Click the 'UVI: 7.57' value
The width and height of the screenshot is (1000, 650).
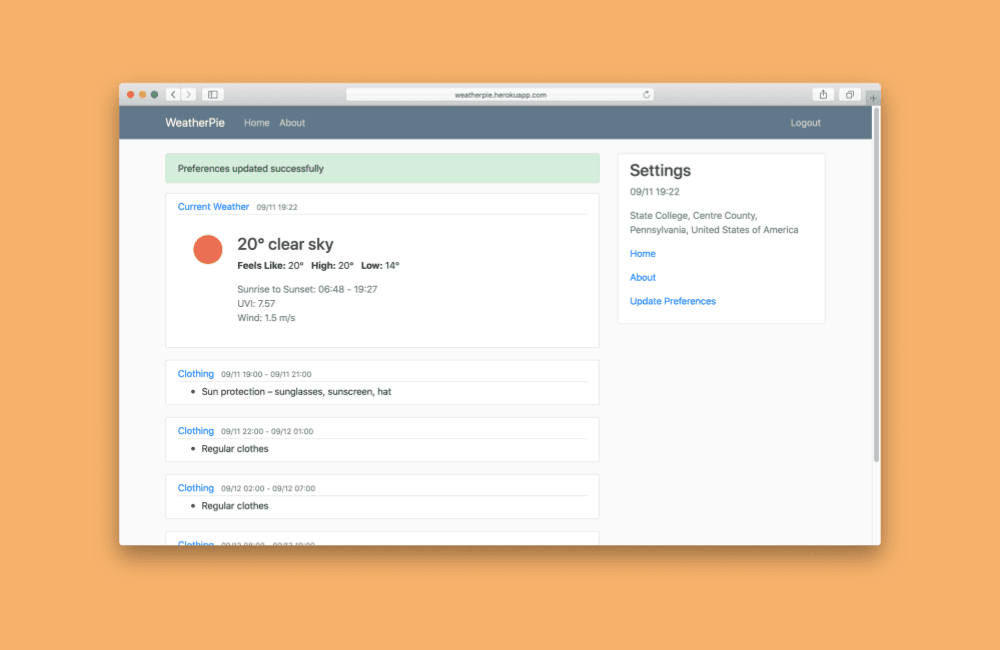point(256,304)
